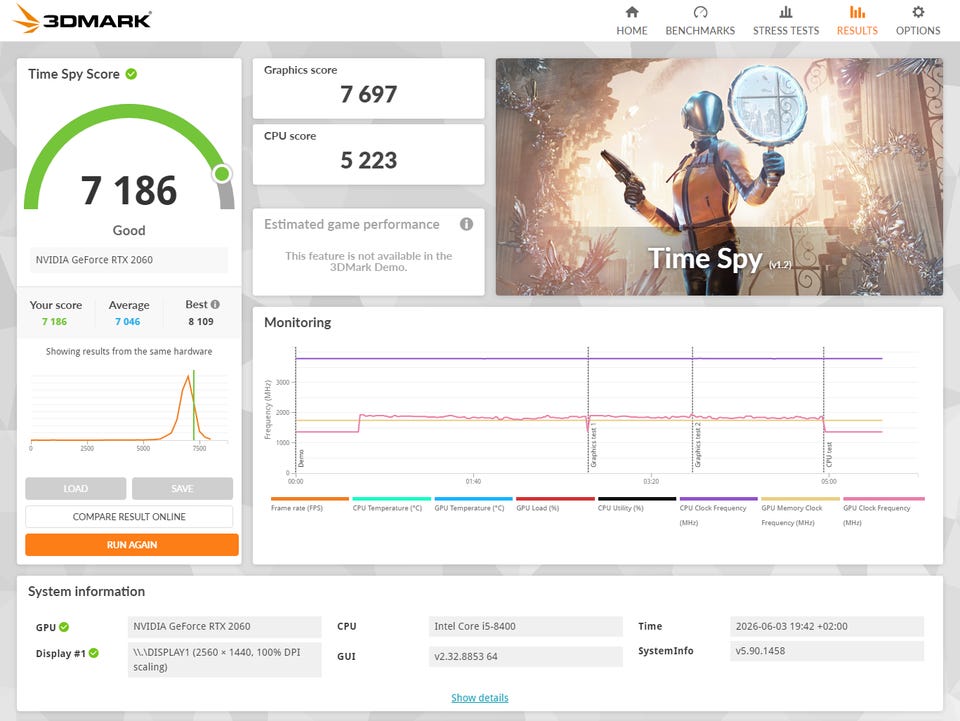This screenshot has height=721, width=960.
Task: Open Options gear icon
Action: tap(918, 12)
